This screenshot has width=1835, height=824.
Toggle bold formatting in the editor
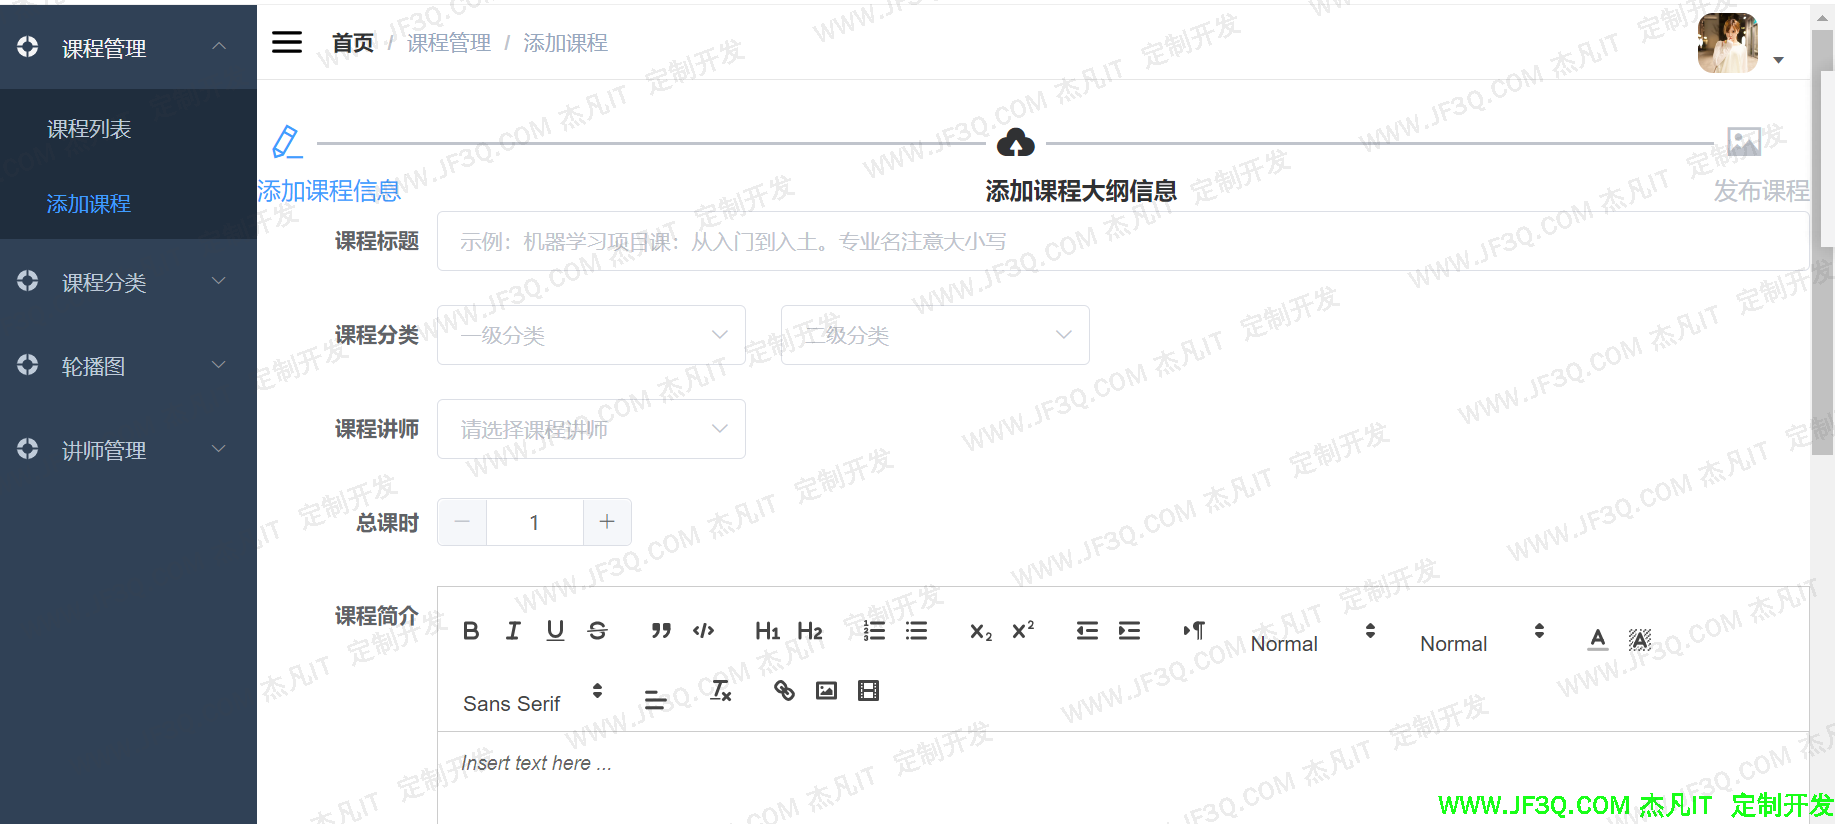pyautogui.click(x=471, y=631)
